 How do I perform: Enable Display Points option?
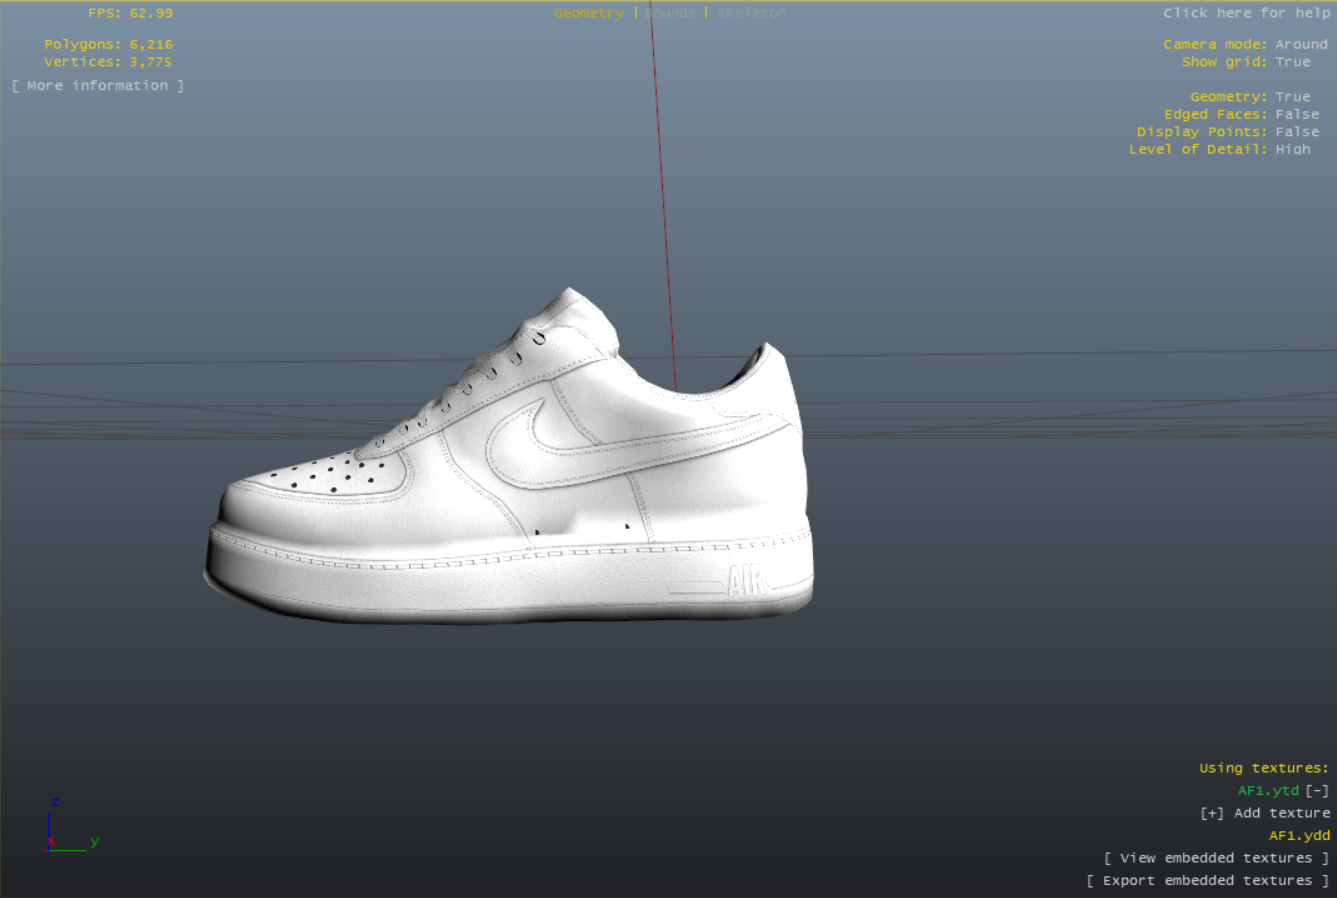tap(1297, 132)
